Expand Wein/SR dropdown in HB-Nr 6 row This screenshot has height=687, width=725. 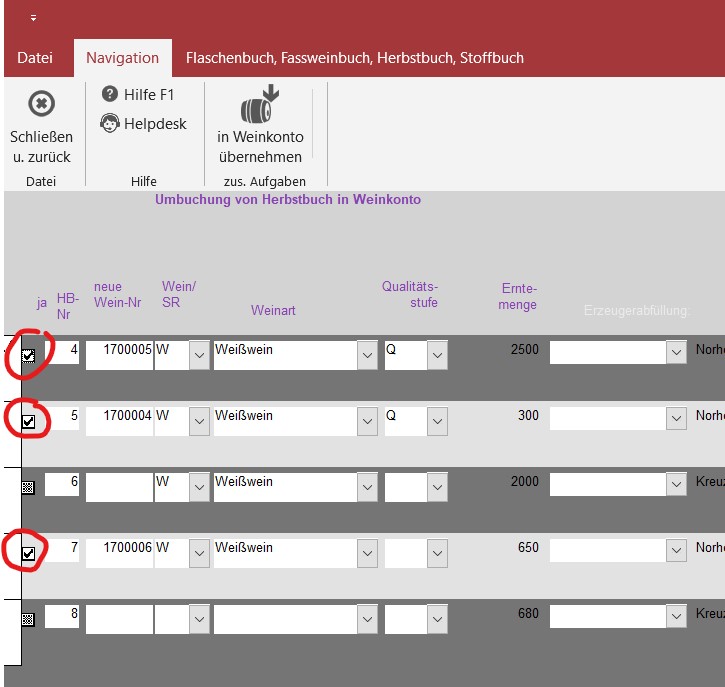199,487
